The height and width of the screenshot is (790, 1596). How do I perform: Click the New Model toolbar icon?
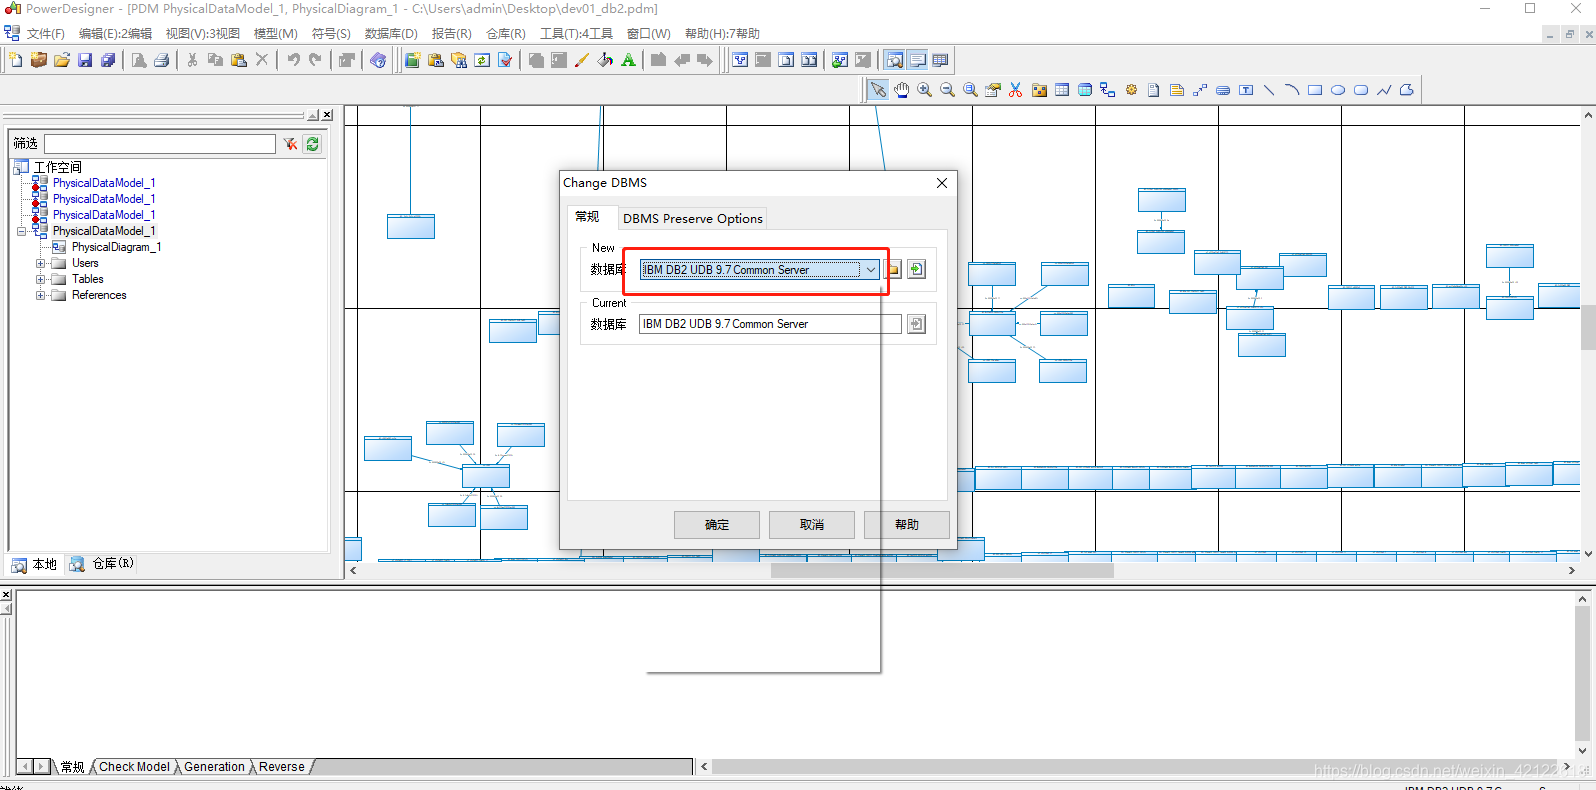[x=16, y=60]
